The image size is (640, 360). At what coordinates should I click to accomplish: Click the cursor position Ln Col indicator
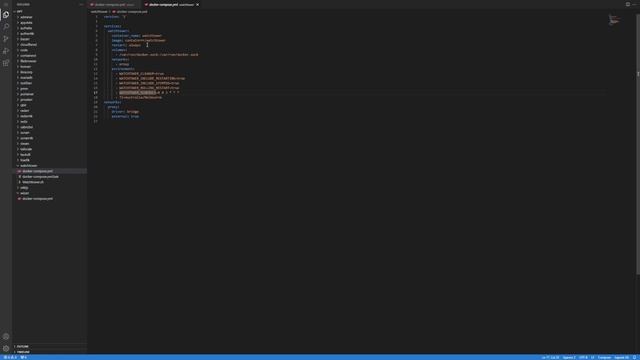(x=550, y=358)
